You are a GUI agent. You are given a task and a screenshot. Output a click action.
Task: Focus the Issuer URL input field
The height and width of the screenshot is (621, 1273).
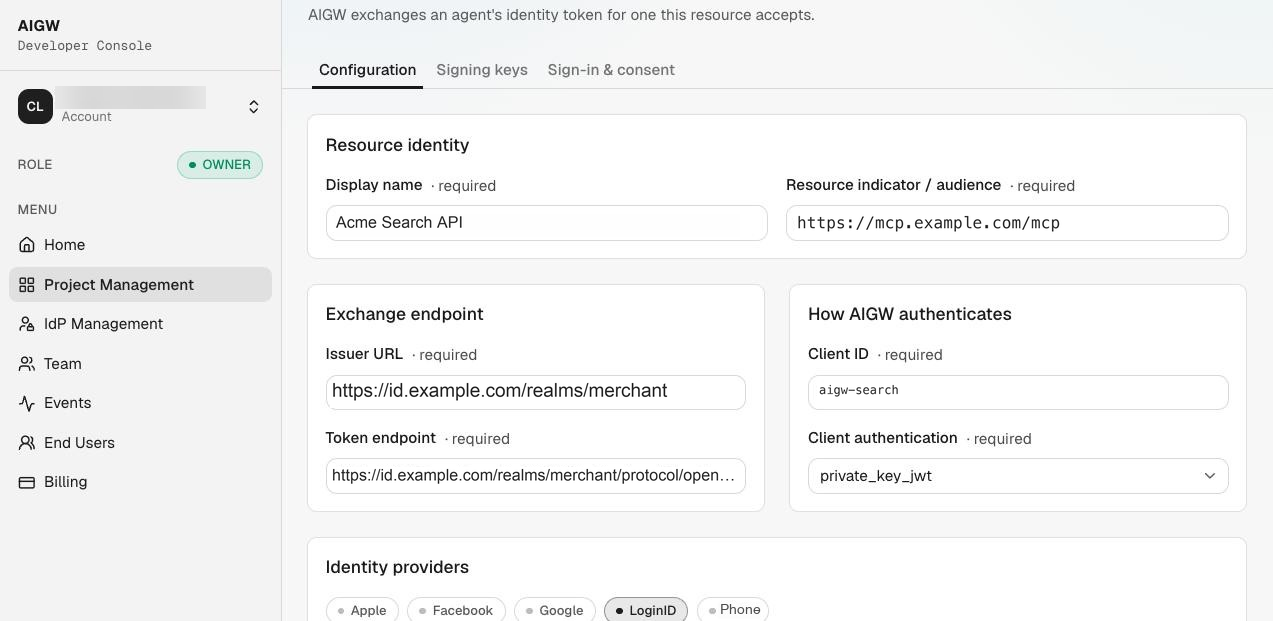[x=536, y=392]
